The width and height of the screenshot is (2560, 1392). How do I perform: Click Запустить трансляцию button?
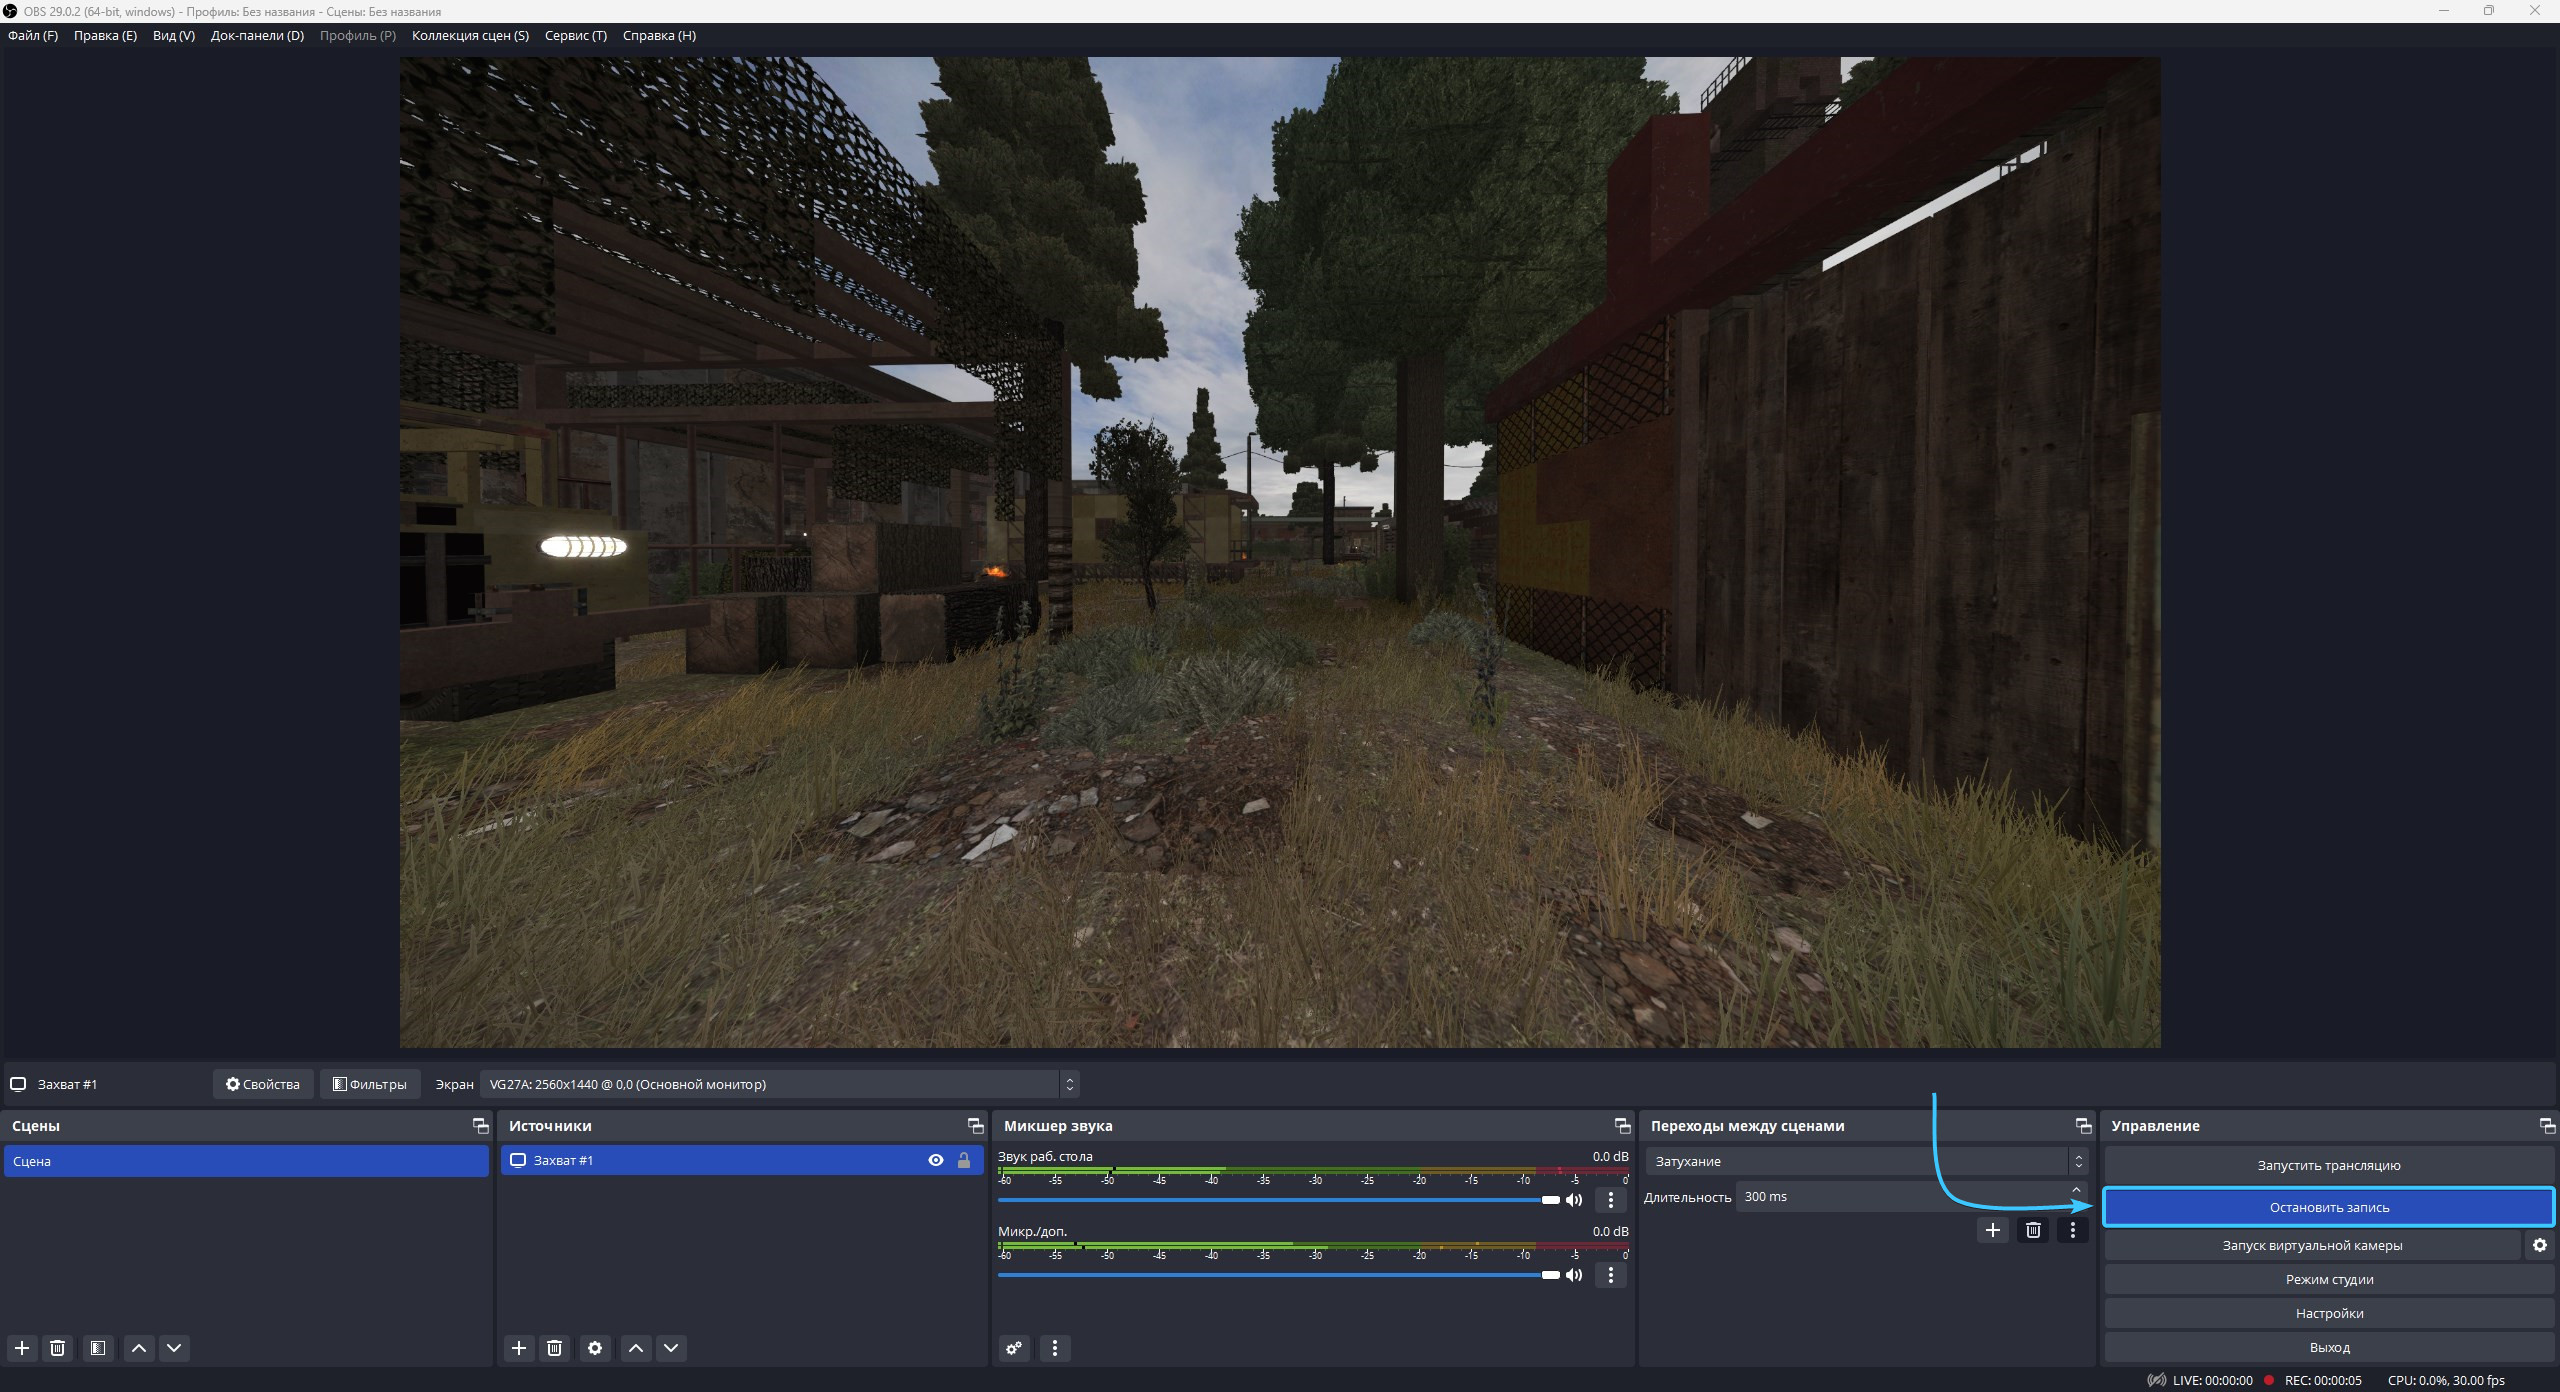(2329, 1165)
